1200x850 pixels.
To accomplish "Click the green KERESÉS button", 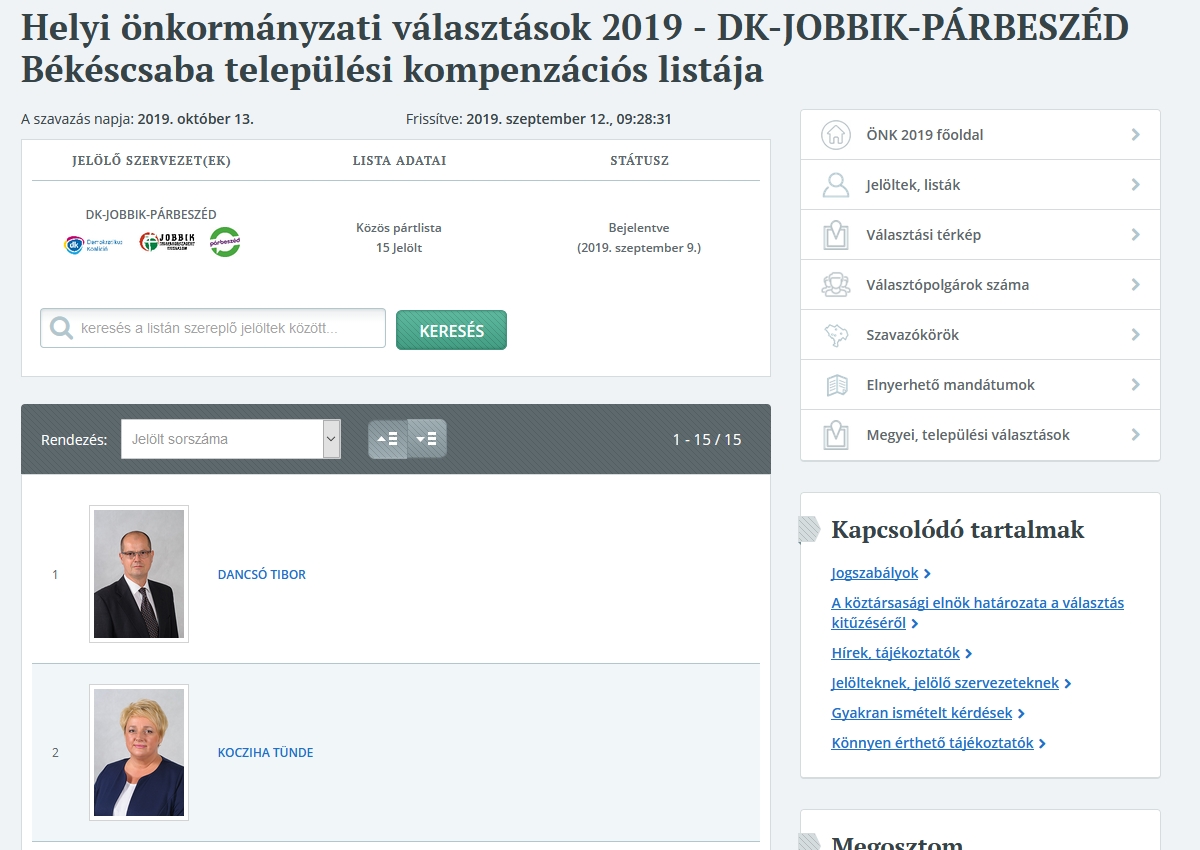I will [451, 330].
